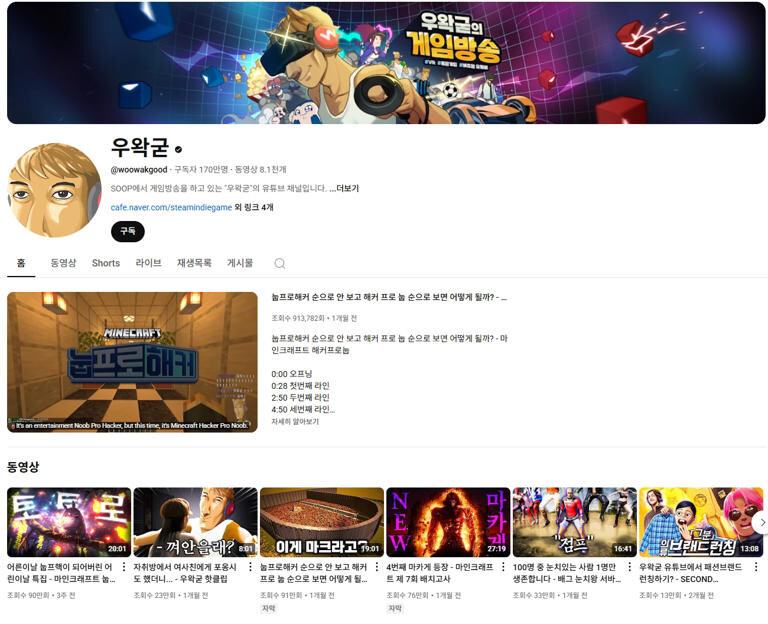Expand featured video description via 자세히 알아보기
Viewport: 768px width, 624px height.
(x=295, y=421)
